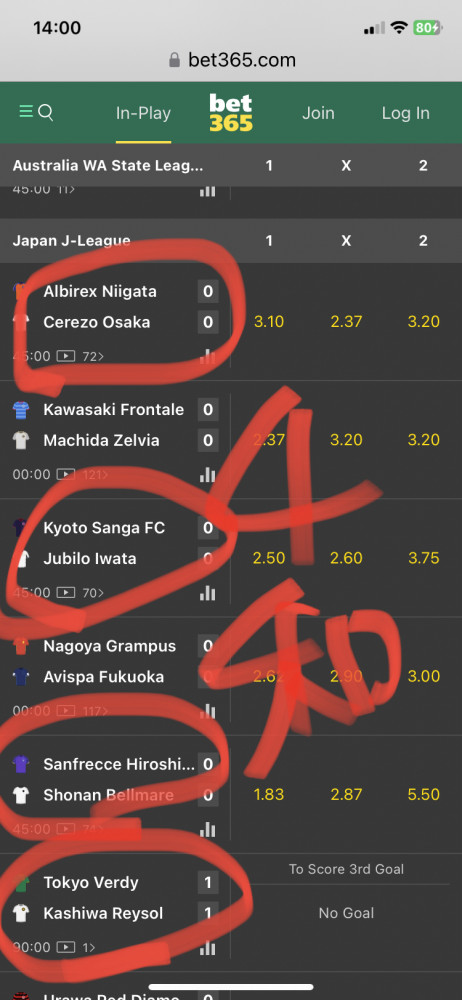Open bet365 logo home
The width and height of the screenshot is (462, 1000).
pyautogui.click(x=231, y=113)
